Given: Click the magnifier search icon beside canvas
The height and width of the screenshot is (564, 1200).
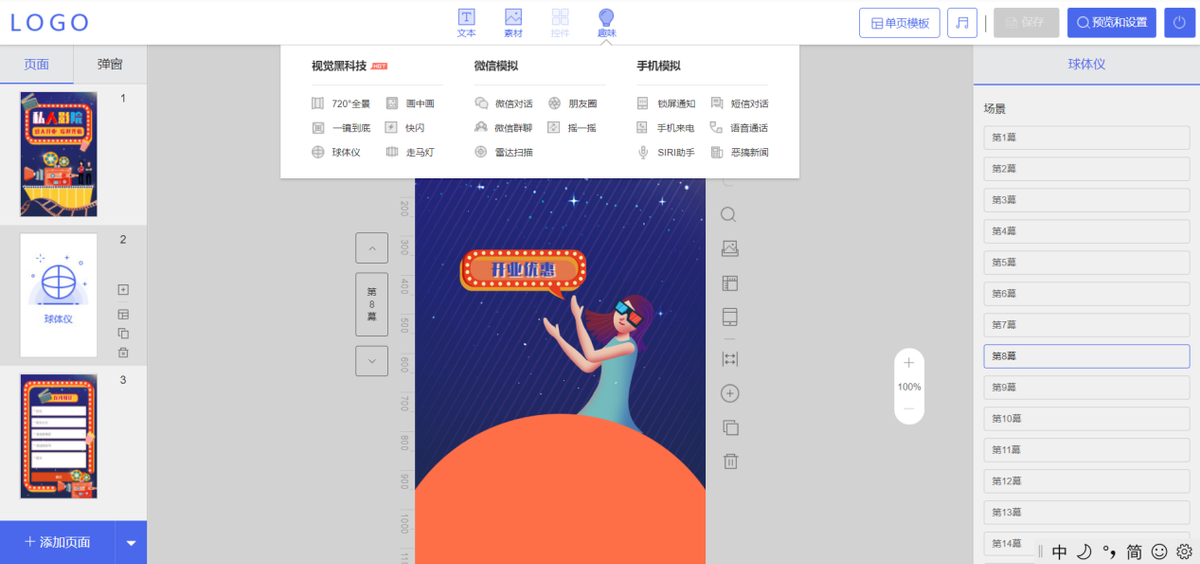Looking at the screenshot, I should point(729,215).
